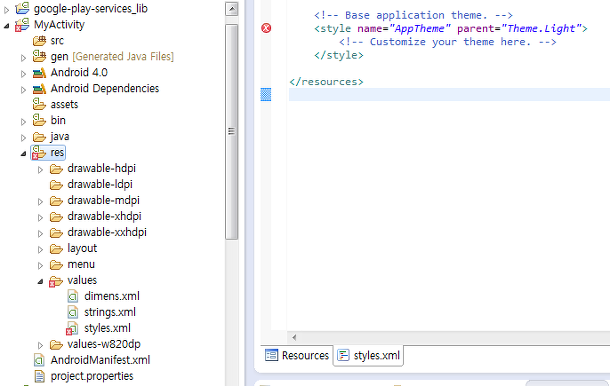This screenshot has height=386, width=610.
Task: Click the layout folder icon
Action: pyautogui.click(x=56, y=248)
